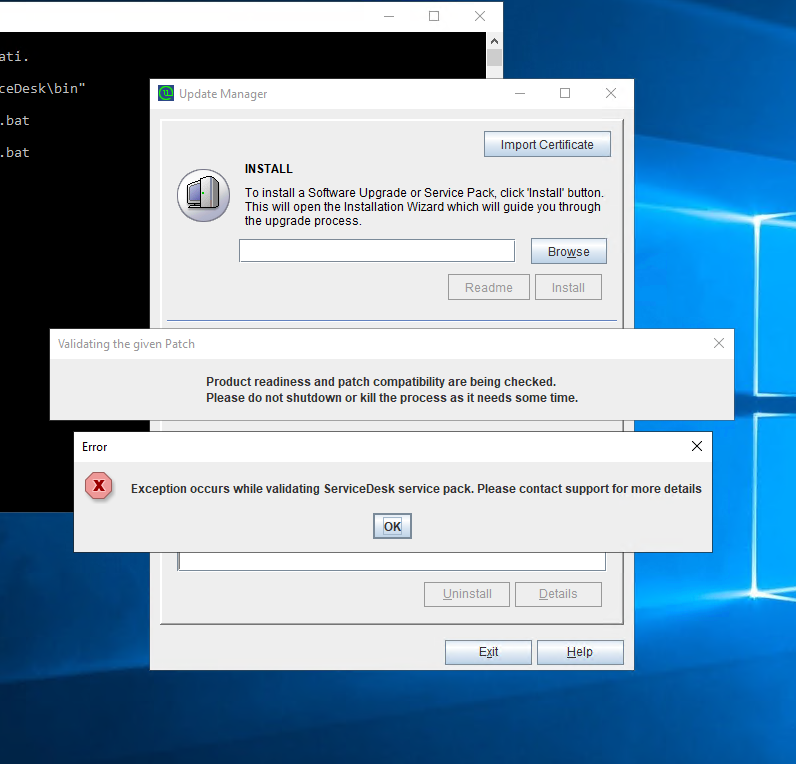Close the Update Manager window

tap(611, 93)
